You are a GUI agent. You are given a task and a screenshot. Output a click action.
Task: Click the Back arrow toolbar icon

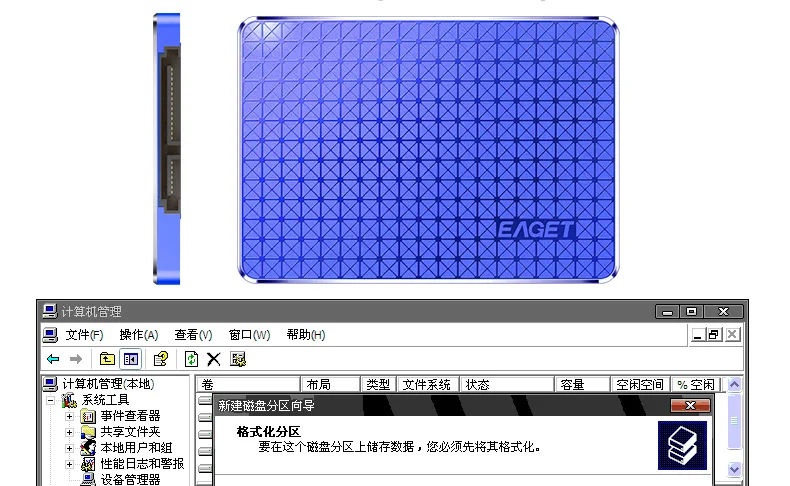(53, 359)
